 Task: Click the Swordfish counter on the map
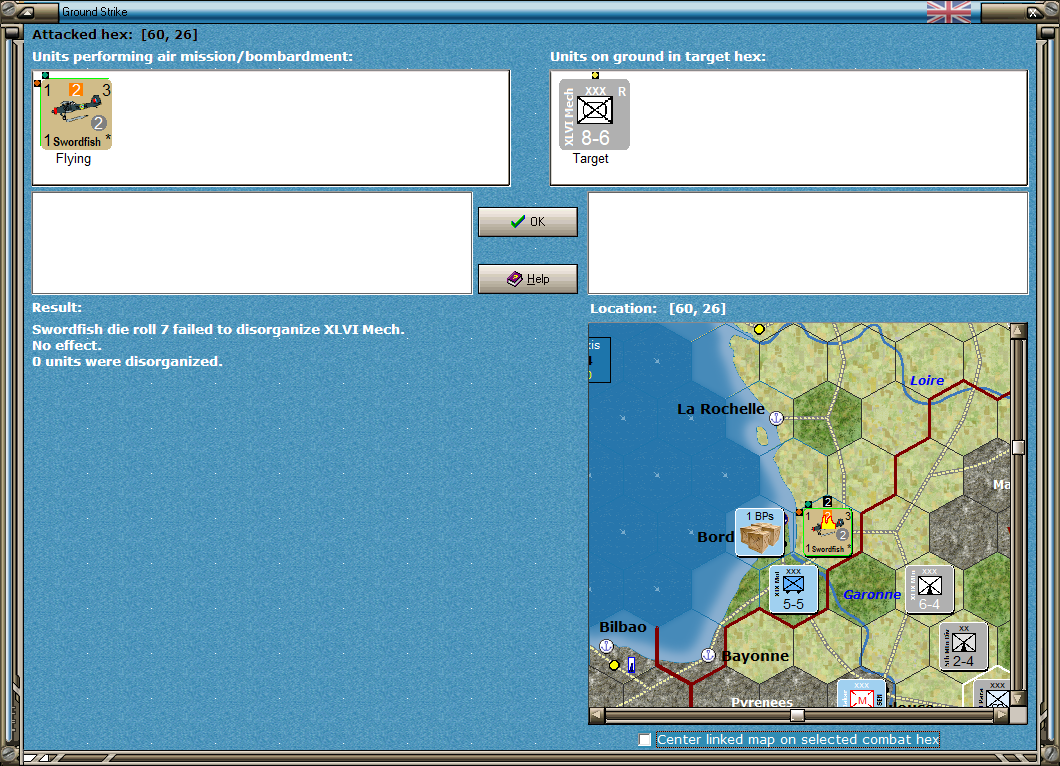tap(828, 533)
